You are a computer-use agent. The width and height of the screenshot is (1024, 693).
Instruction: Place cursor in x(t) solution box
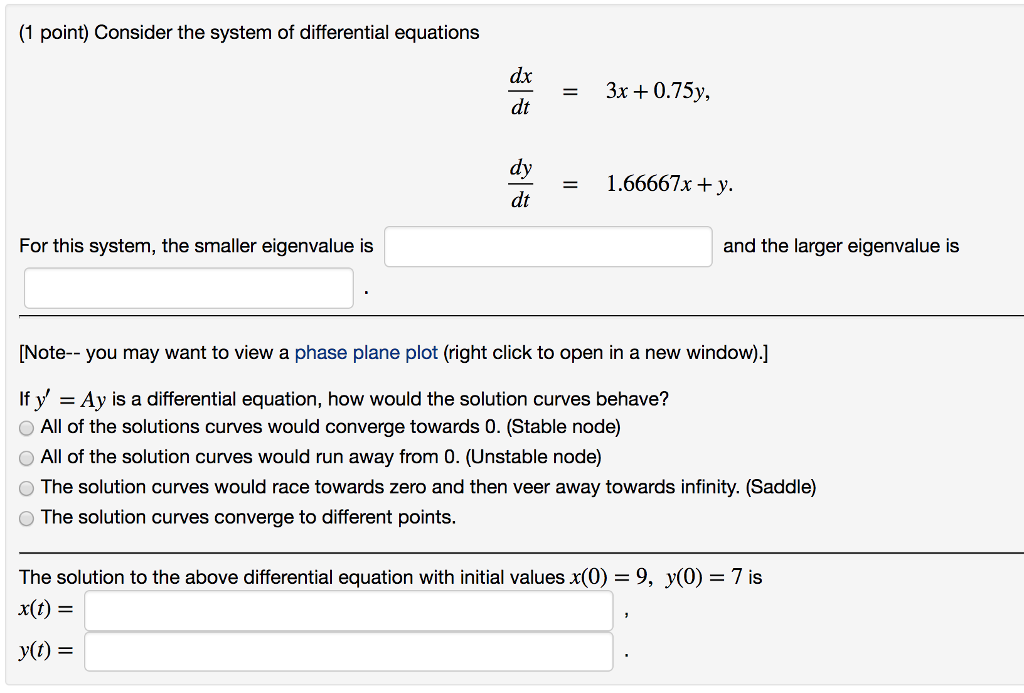coord(349,610)
